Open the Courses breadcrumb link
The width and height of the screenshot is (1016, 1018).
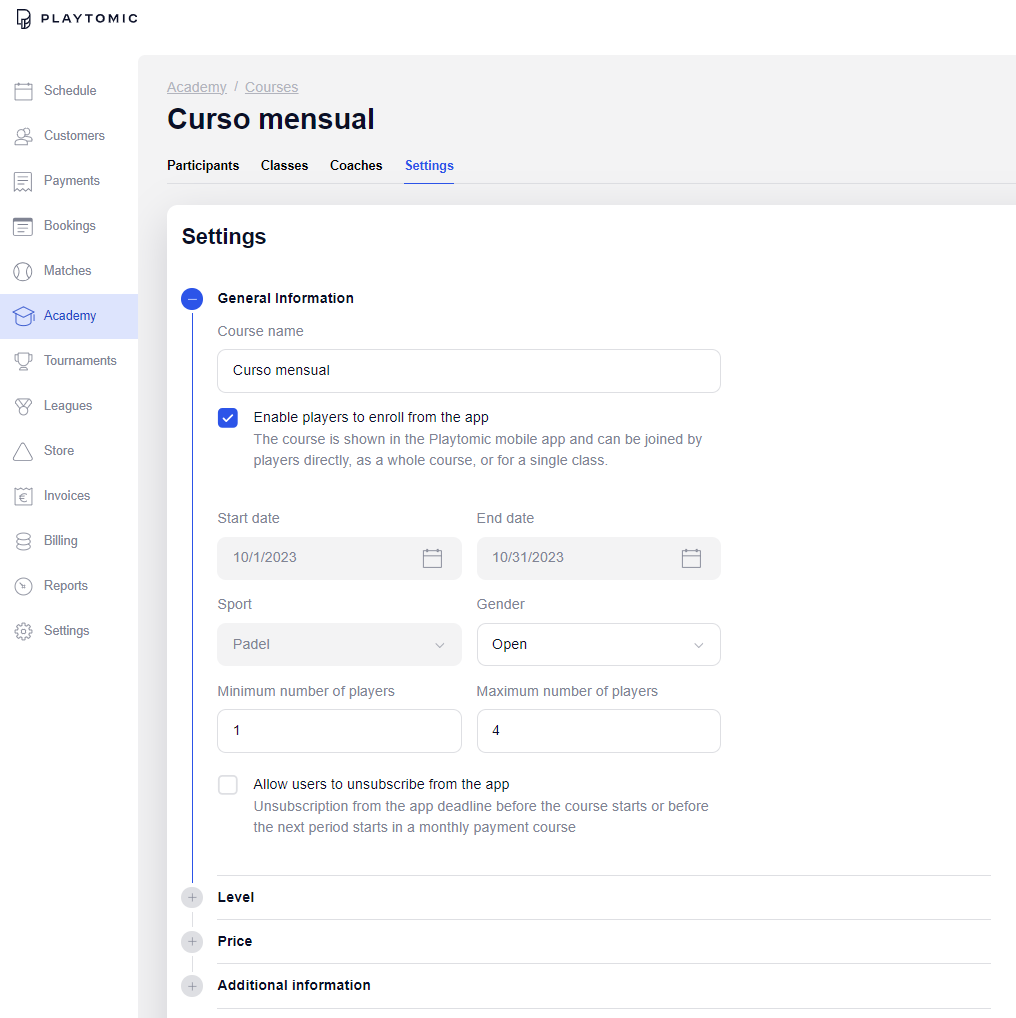click(271, 87)
